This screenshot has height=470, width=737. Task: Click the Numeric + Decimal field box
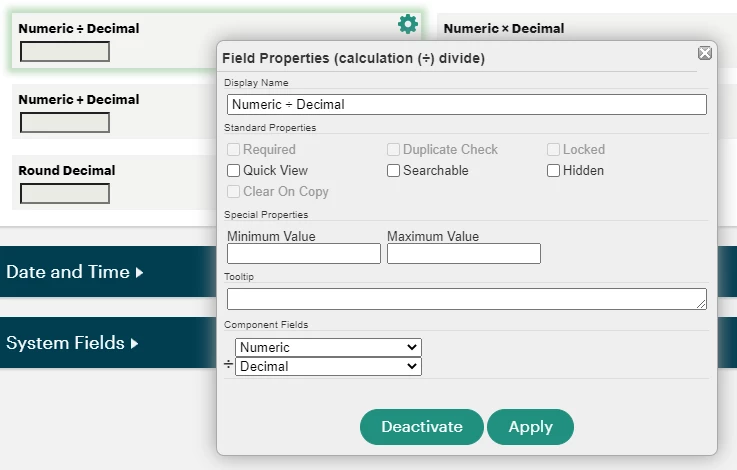coord(65,123)
